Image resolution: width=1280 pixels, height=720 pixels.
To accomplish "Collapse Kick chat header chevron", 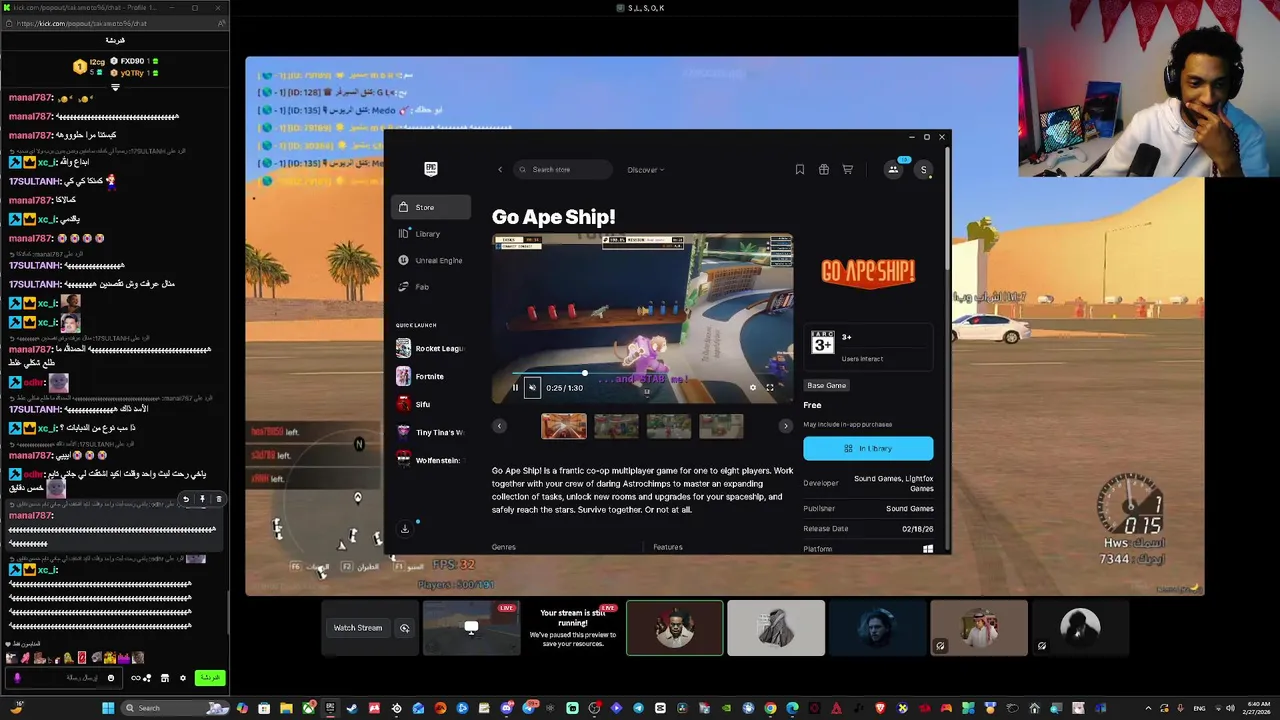I will pos(115,89).
